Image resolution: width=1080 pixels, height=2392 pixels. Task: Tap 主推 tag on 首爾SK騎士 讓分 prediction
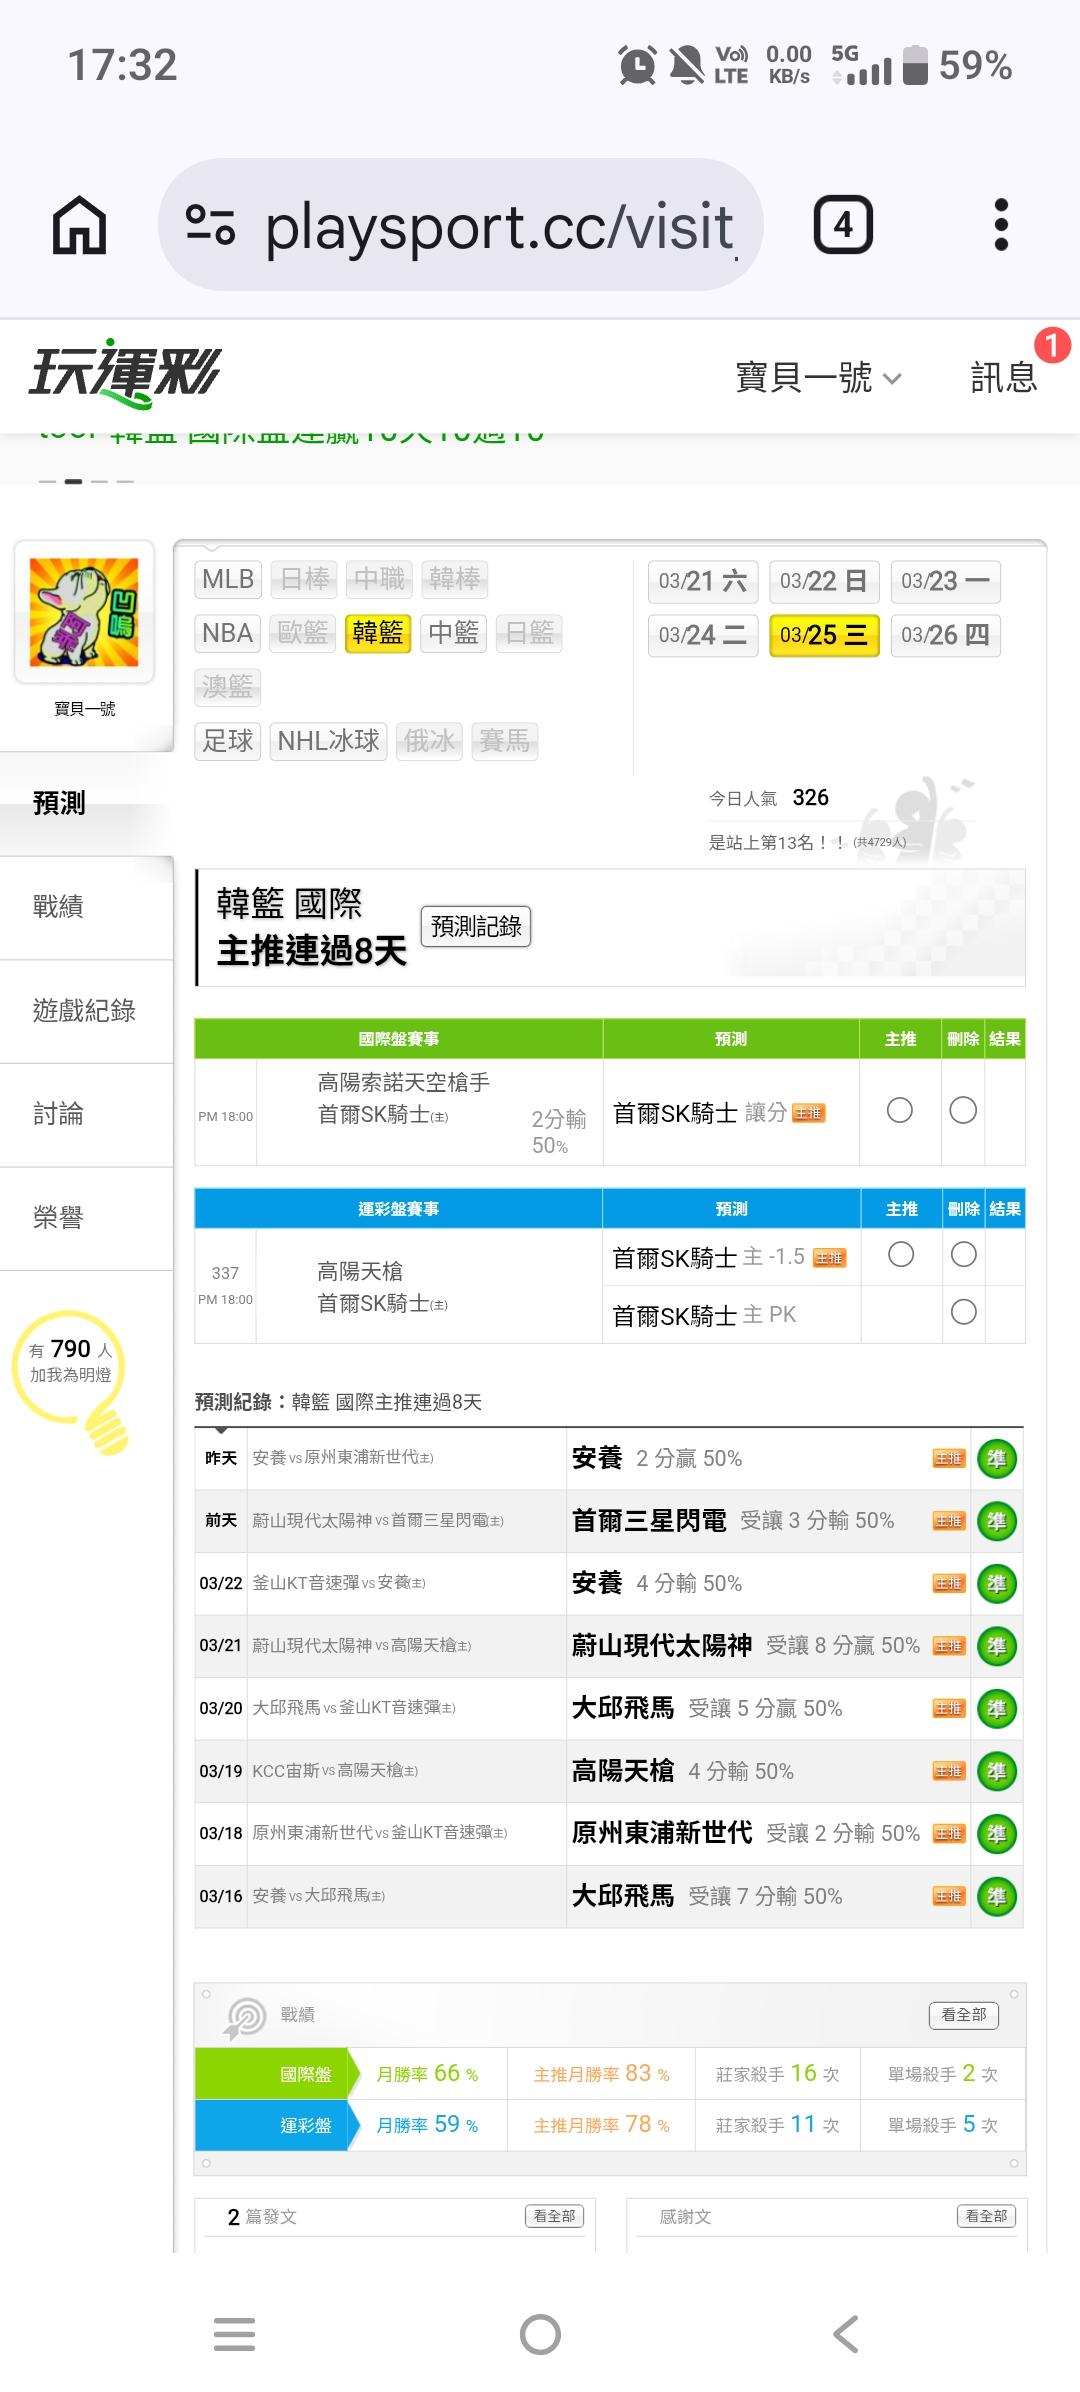click(x=809, y=1113)
